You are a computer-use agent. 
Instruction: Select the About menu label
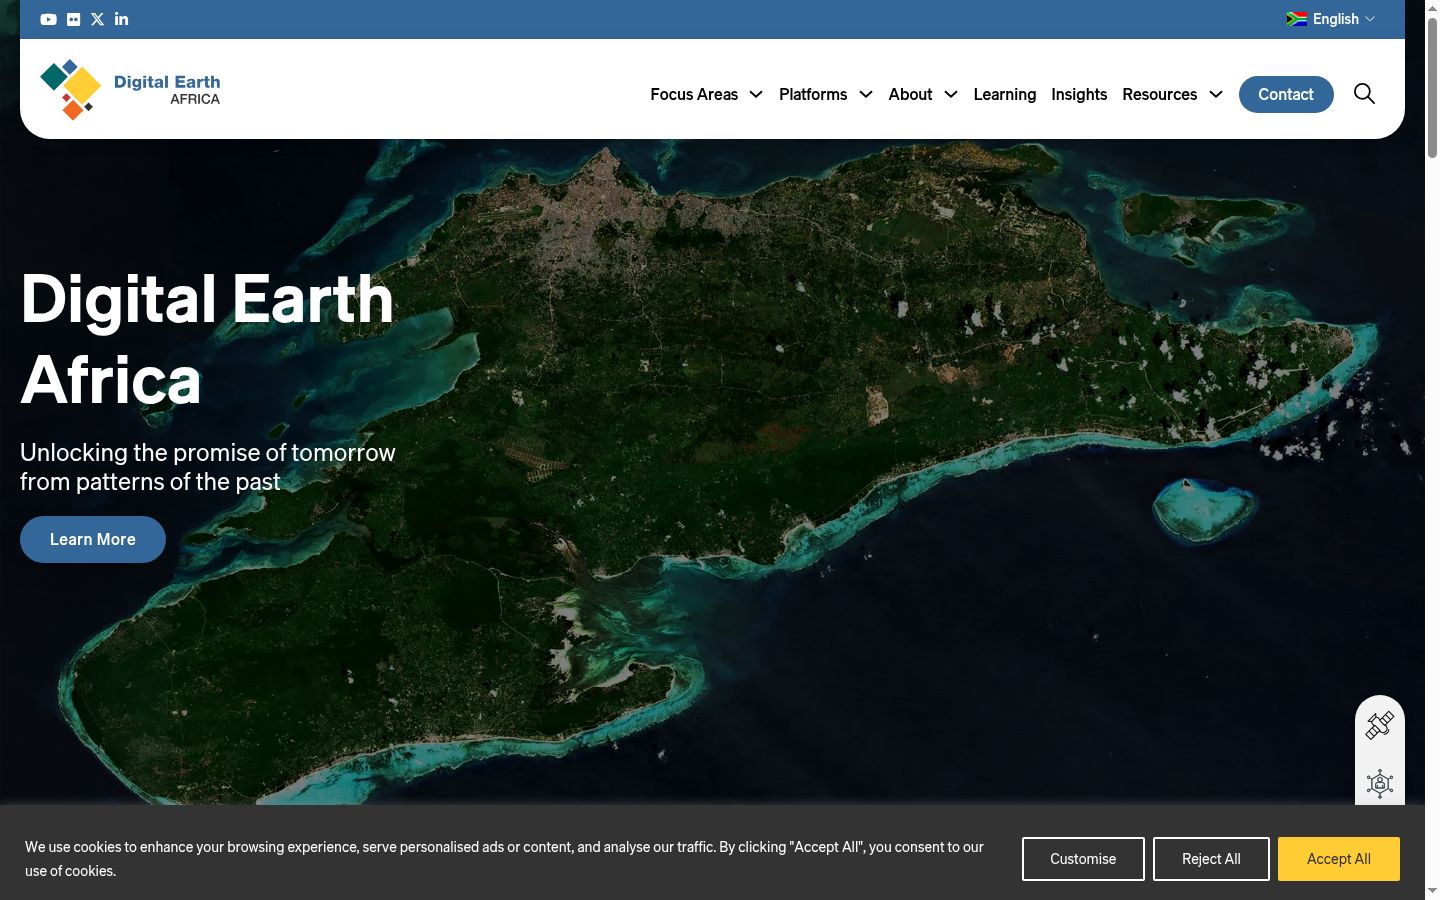pos(910,94)
